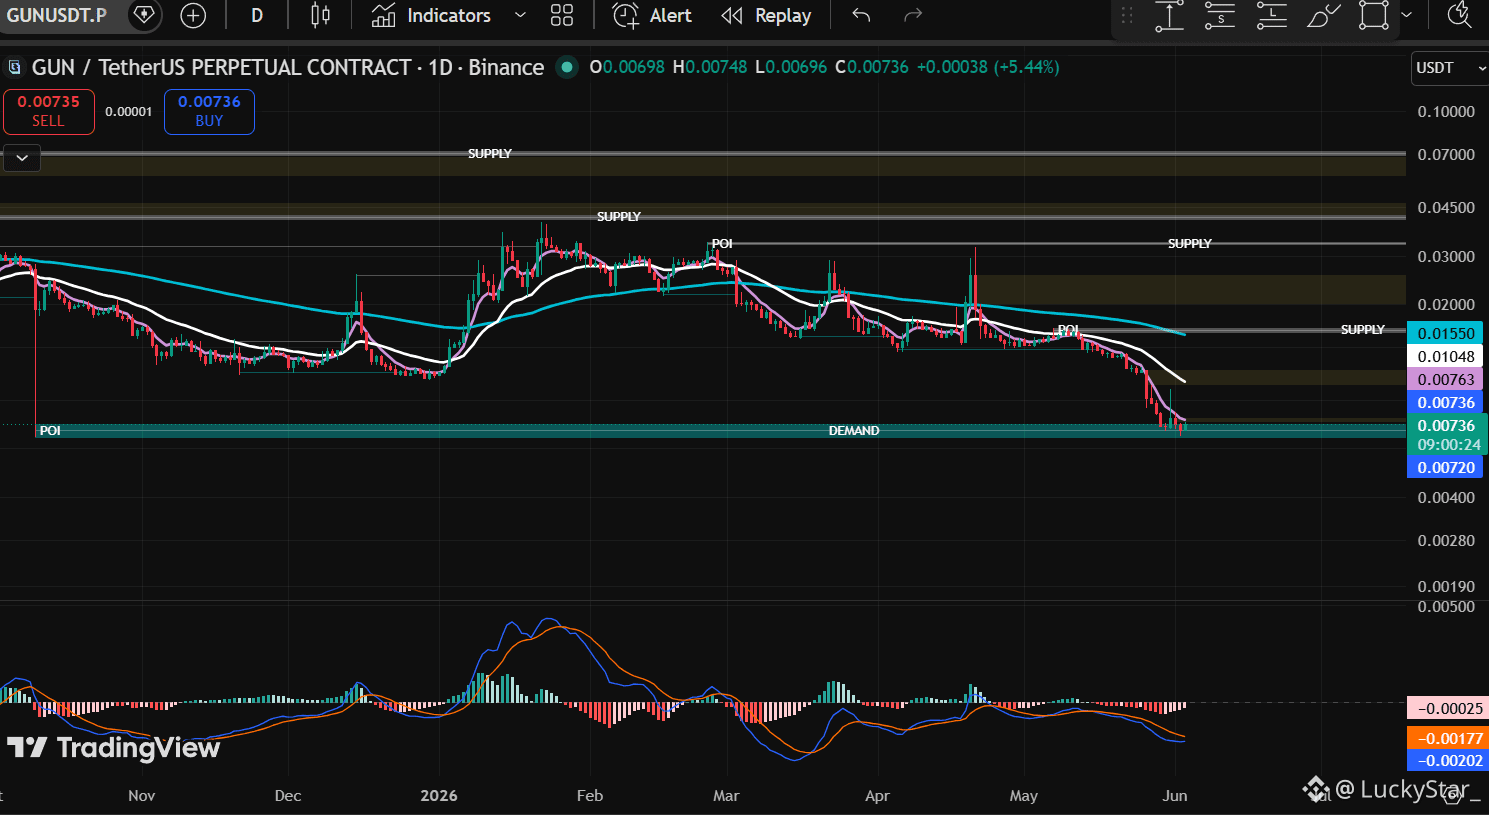Image resolution: width=1489 pixels, height=815 pixels.
Task: Click the purple 0.00763 price label
Action: pos(1446,379)
